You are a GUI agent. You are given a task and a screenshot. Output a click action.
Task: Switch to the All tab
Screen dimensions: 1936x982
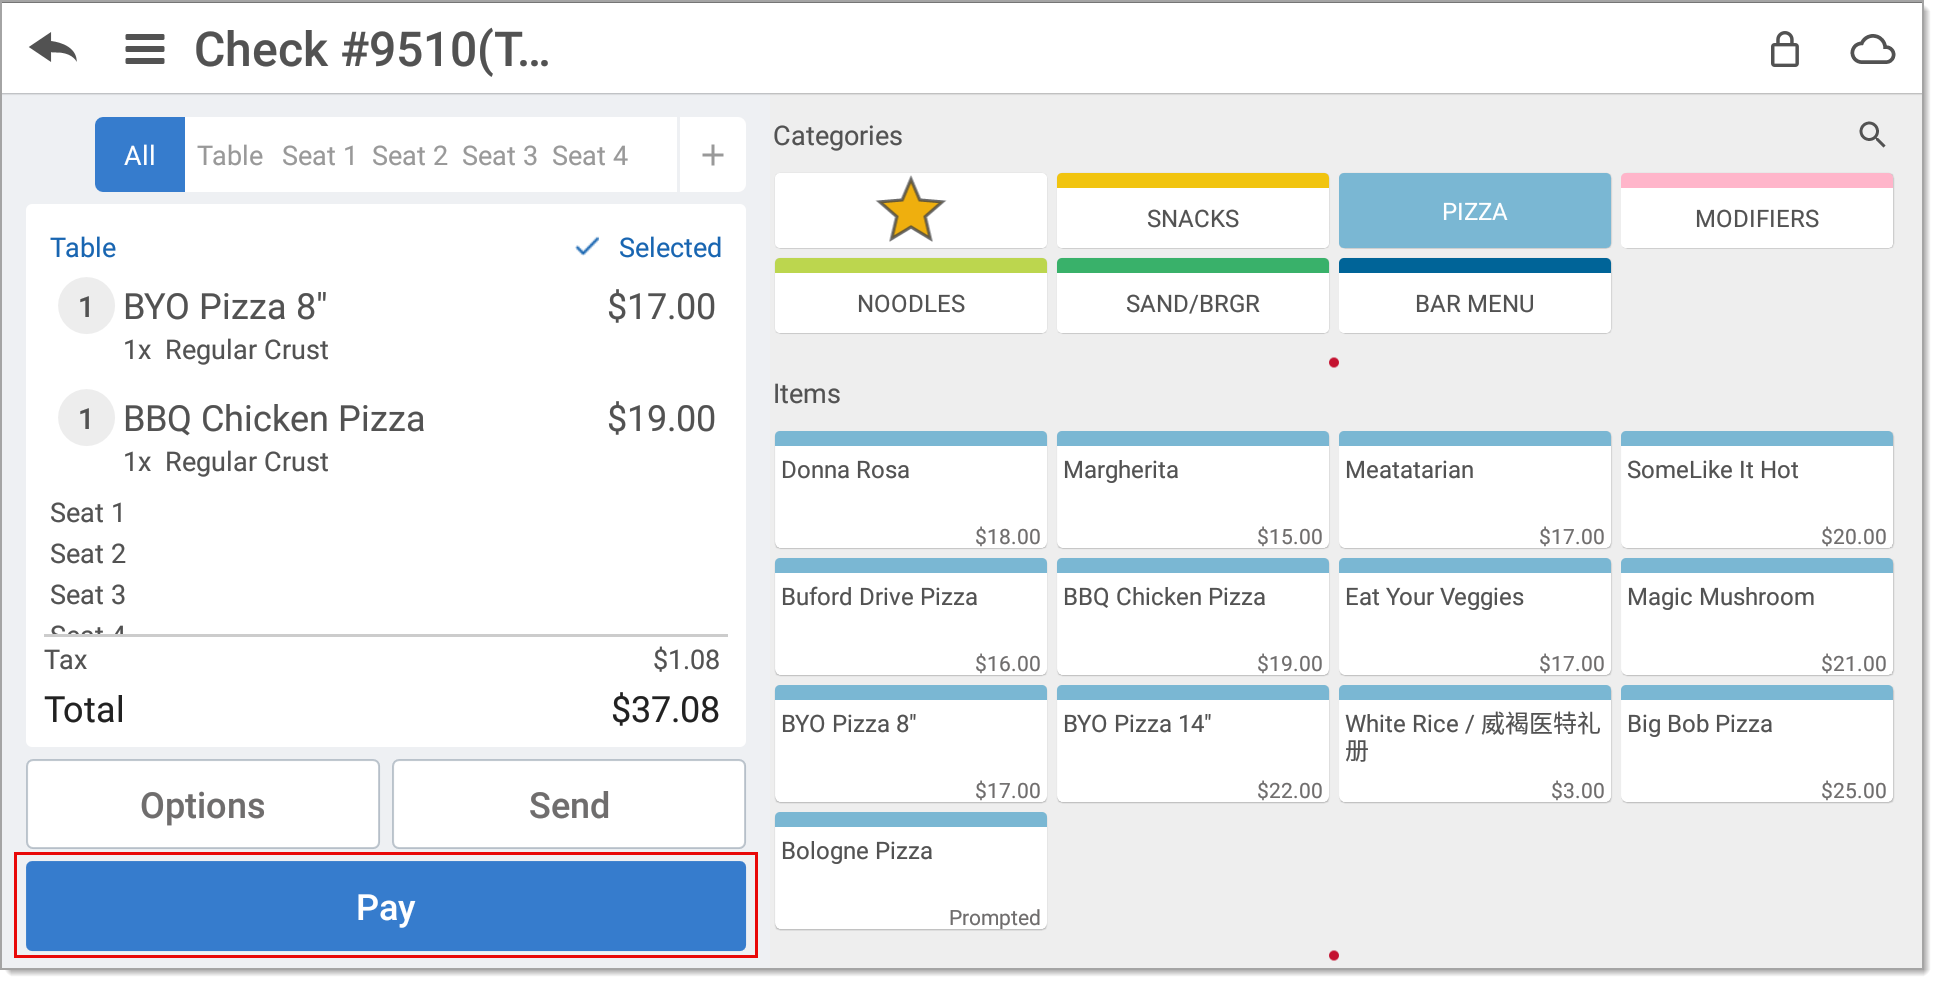click(140, 155)
